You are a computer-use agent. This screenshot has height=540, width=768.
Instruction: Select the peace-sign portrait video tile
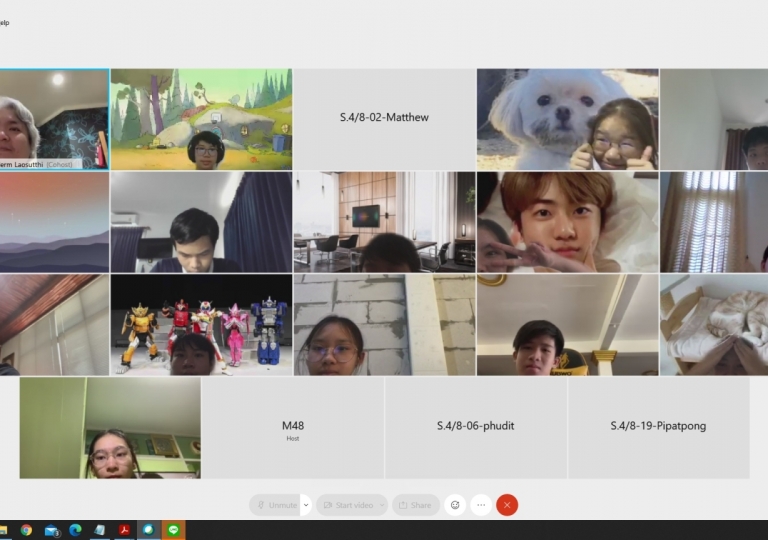(568, 222)
